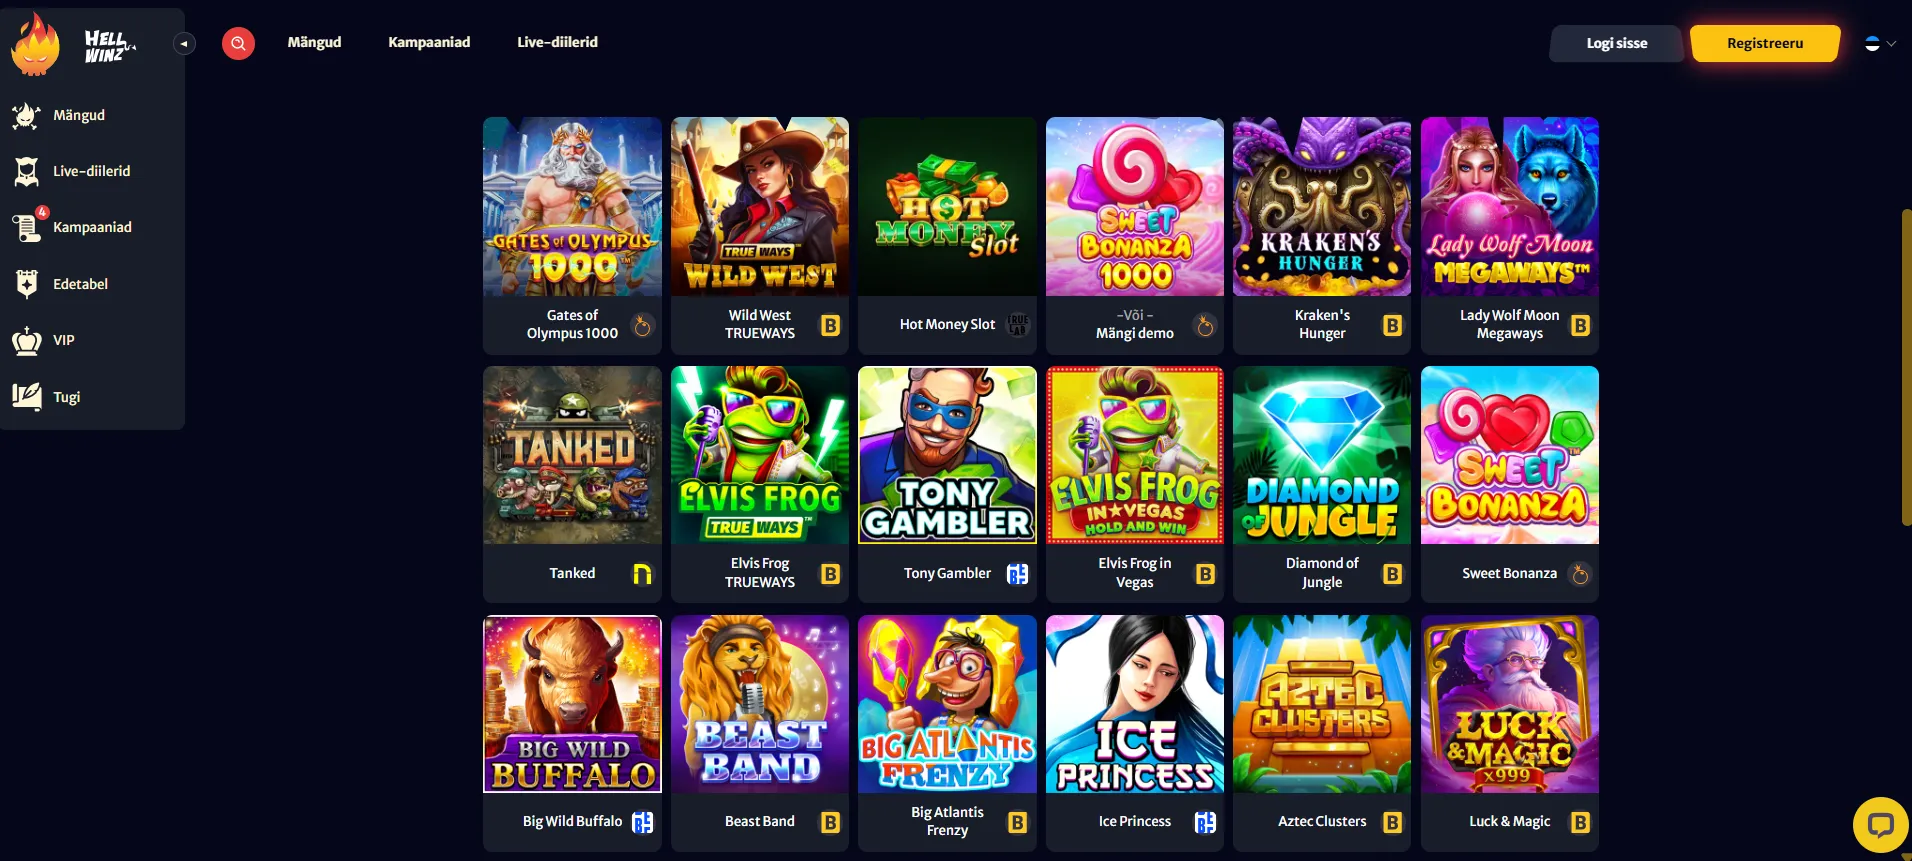The image size is (1912, 861).
Task: Open the VIP crown sidebar item
Action: point(63,340)
